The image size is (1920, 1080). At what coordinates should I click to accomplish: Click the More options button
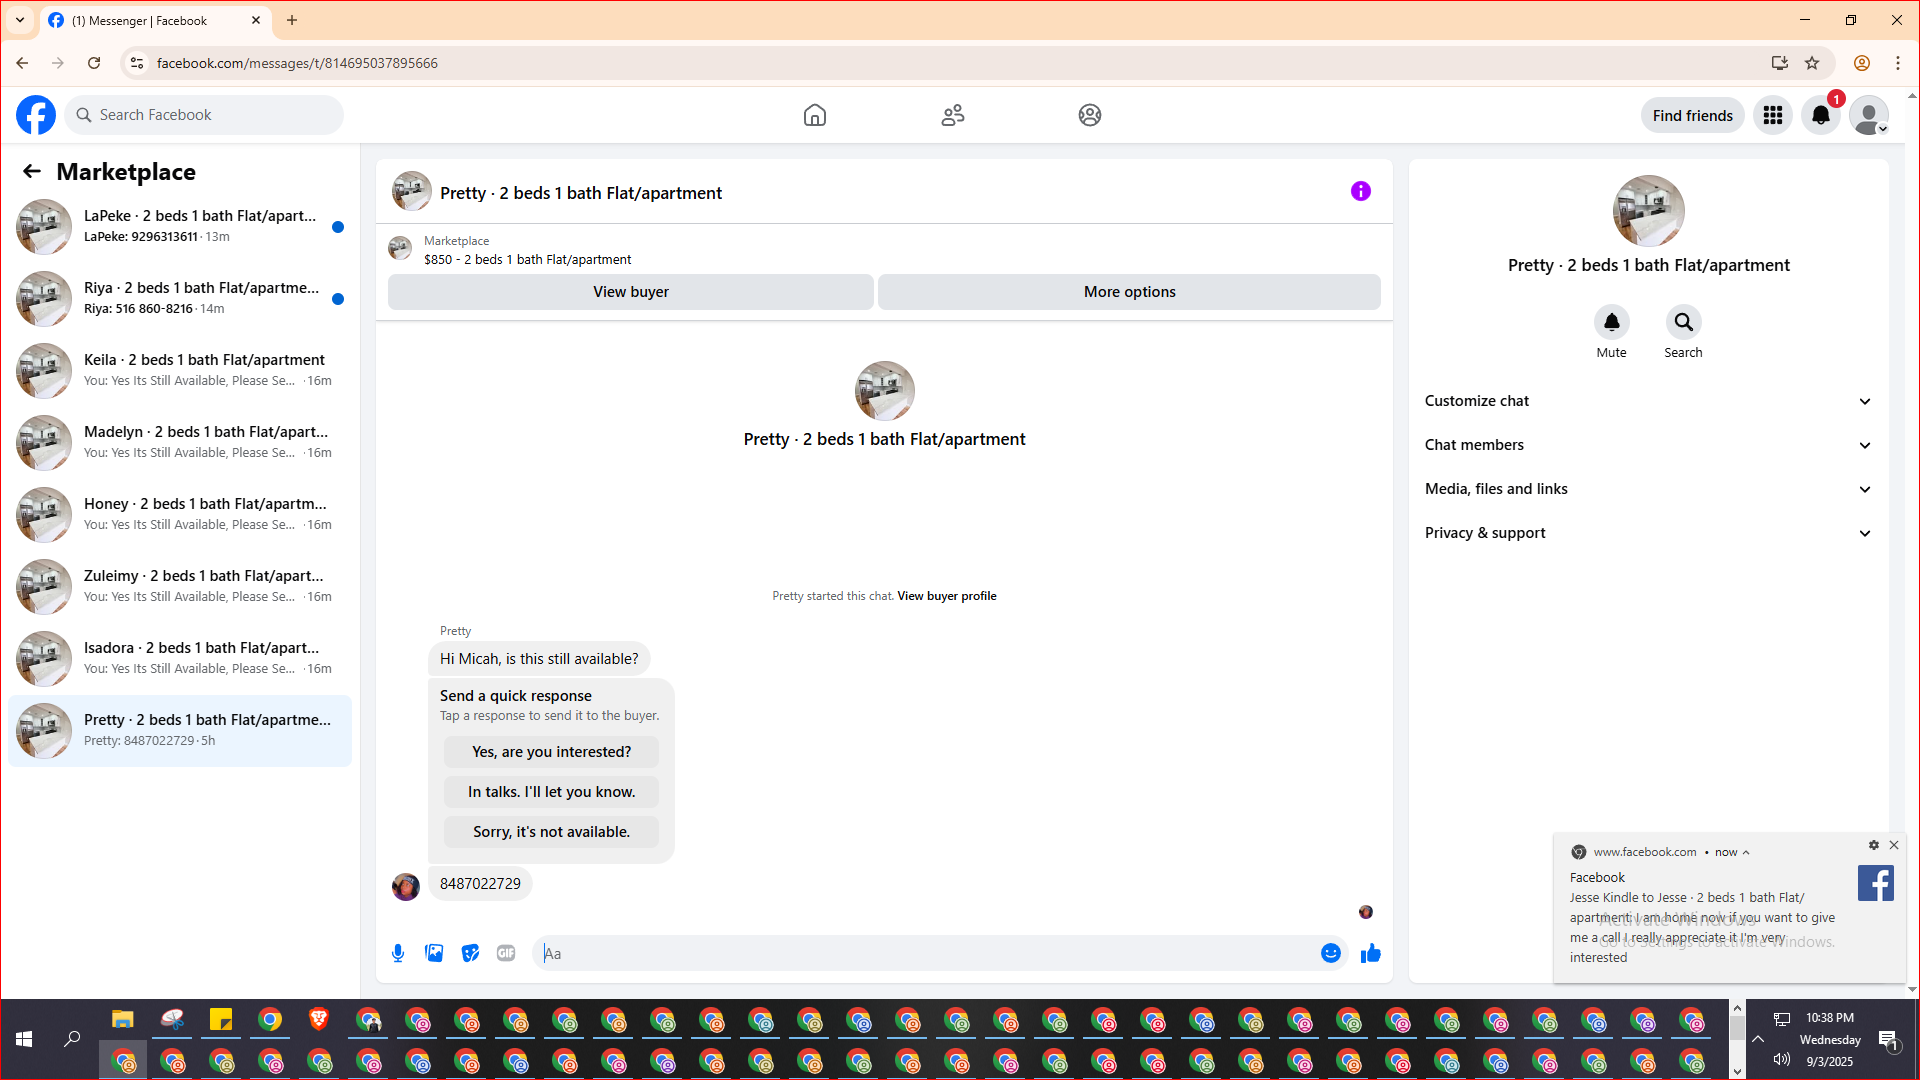point(1130,292)
